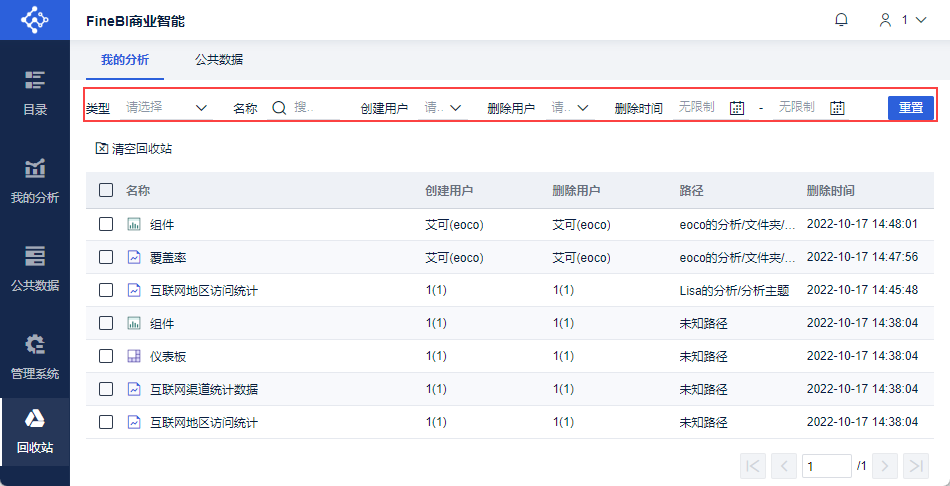Screen dimensions: 950x486
Task: Open the 创建用户 filter dropdown
Action: 442,107
